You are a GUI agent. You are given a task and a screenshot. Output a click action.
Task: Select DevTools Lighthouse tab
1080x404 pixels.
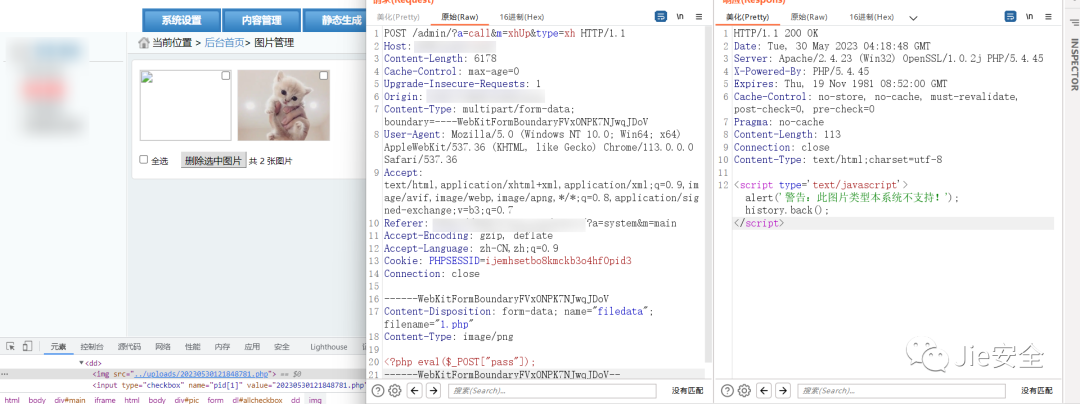329,347
